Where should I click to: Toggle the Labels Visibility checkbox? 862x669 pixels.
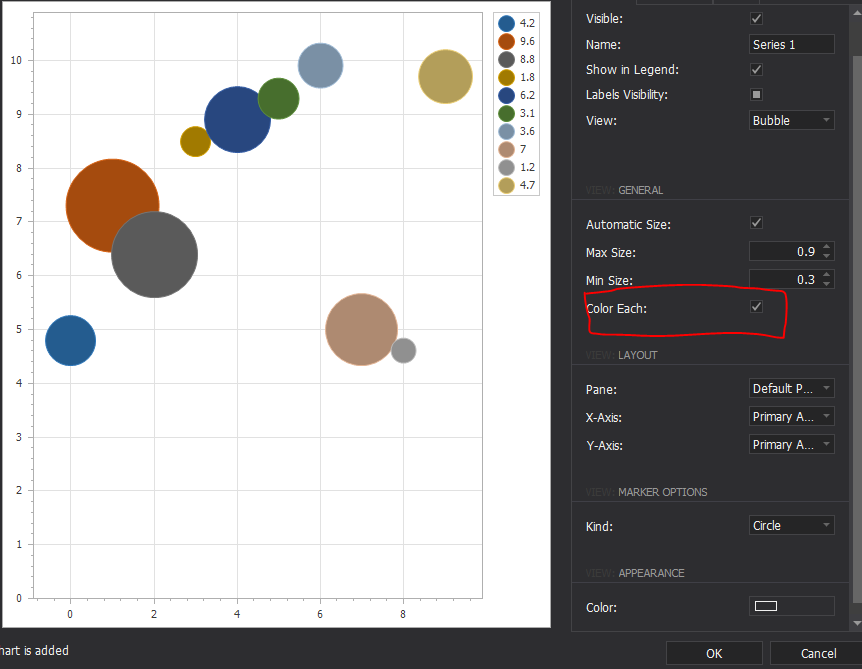click(757, 95)
